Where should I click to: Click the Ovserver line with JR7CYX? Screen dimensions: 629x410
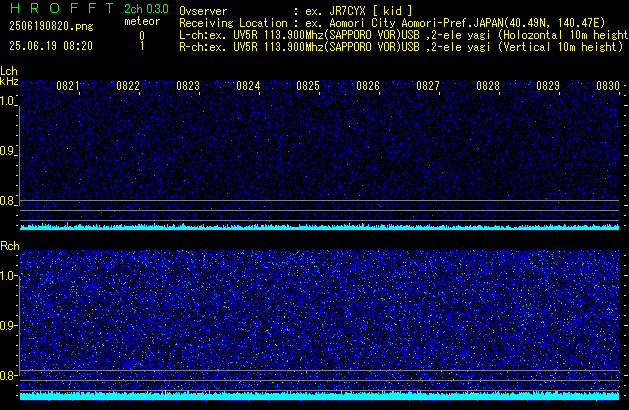296,11
